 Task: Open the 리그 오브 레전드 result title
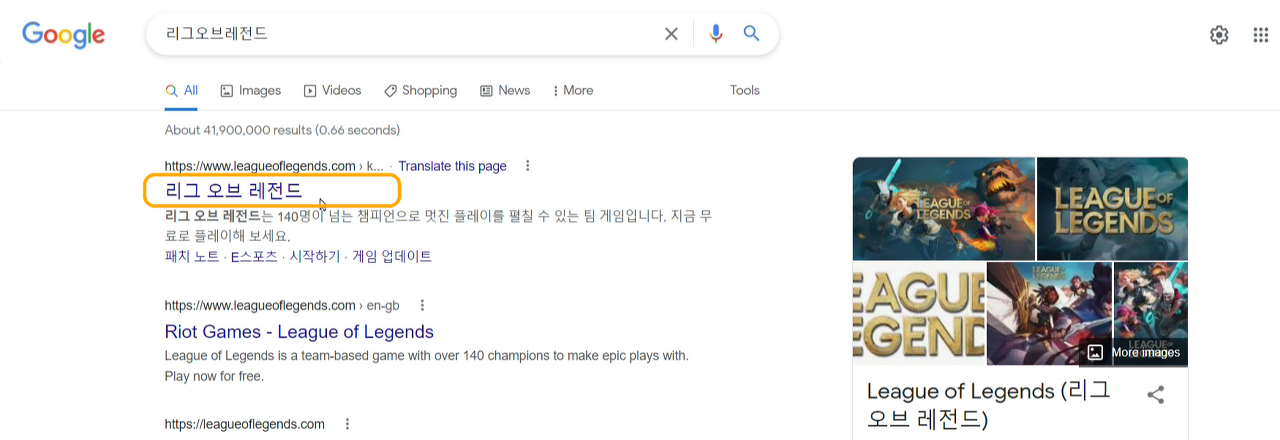pyautogui.click(x=233, y=191)
